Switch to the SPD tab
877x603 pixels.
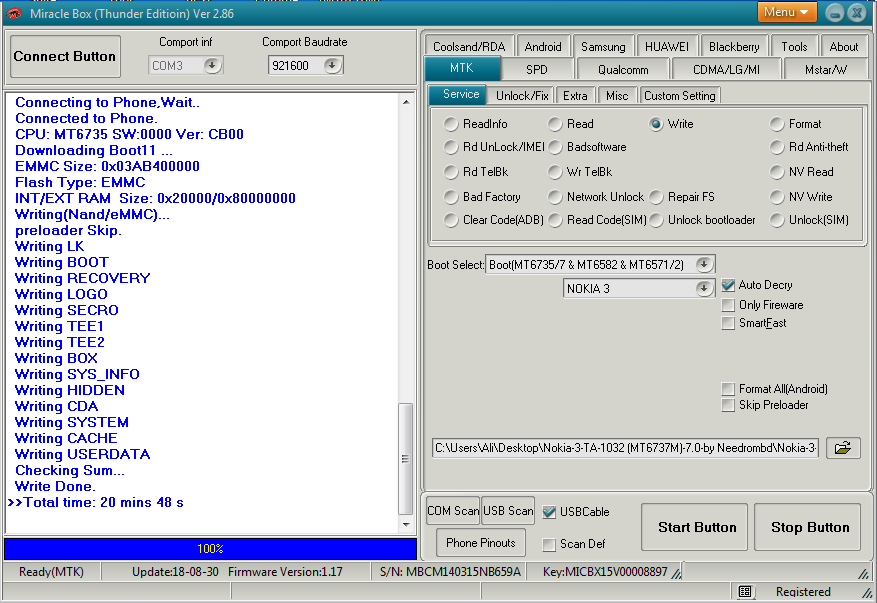coord(536,69)
